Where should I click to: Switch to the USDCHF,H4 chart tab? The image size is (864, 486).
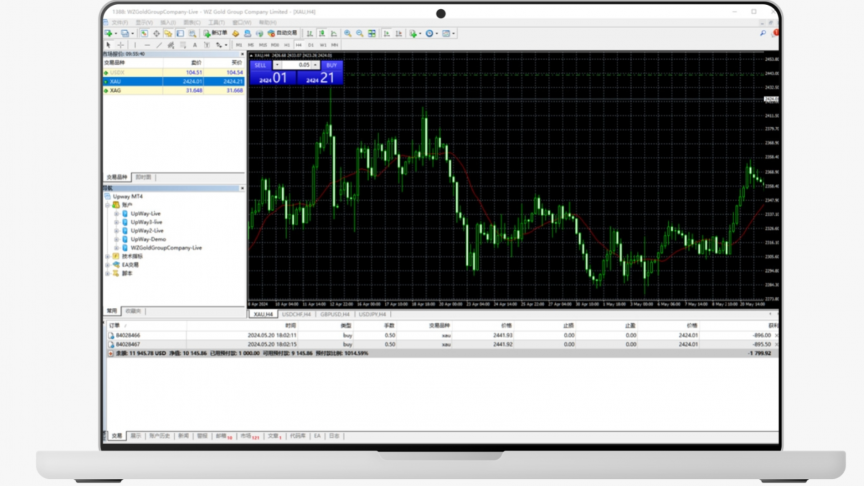296,315
